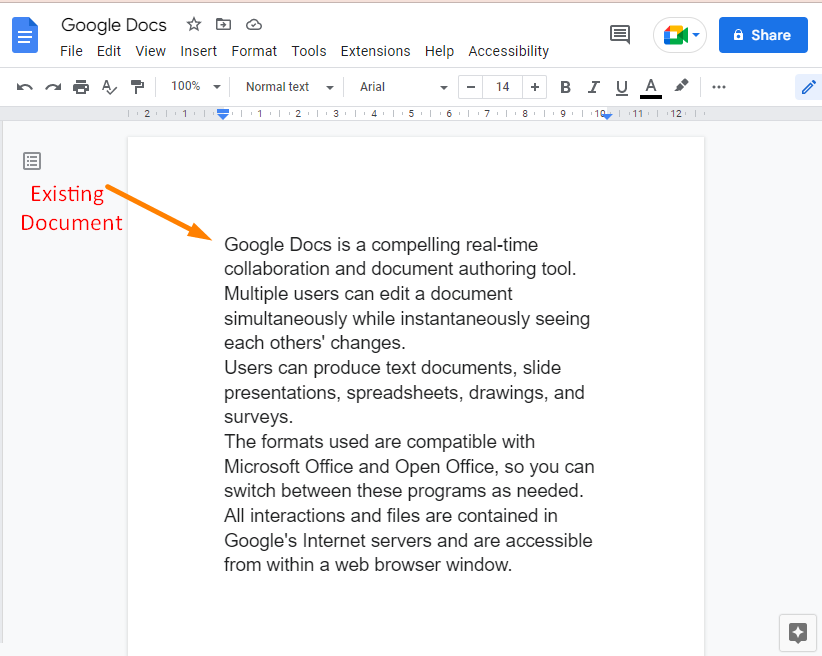The width and height of the screenshot is (822, 656).
Task: Print the document with printer icon
Action: pos(81,87)
